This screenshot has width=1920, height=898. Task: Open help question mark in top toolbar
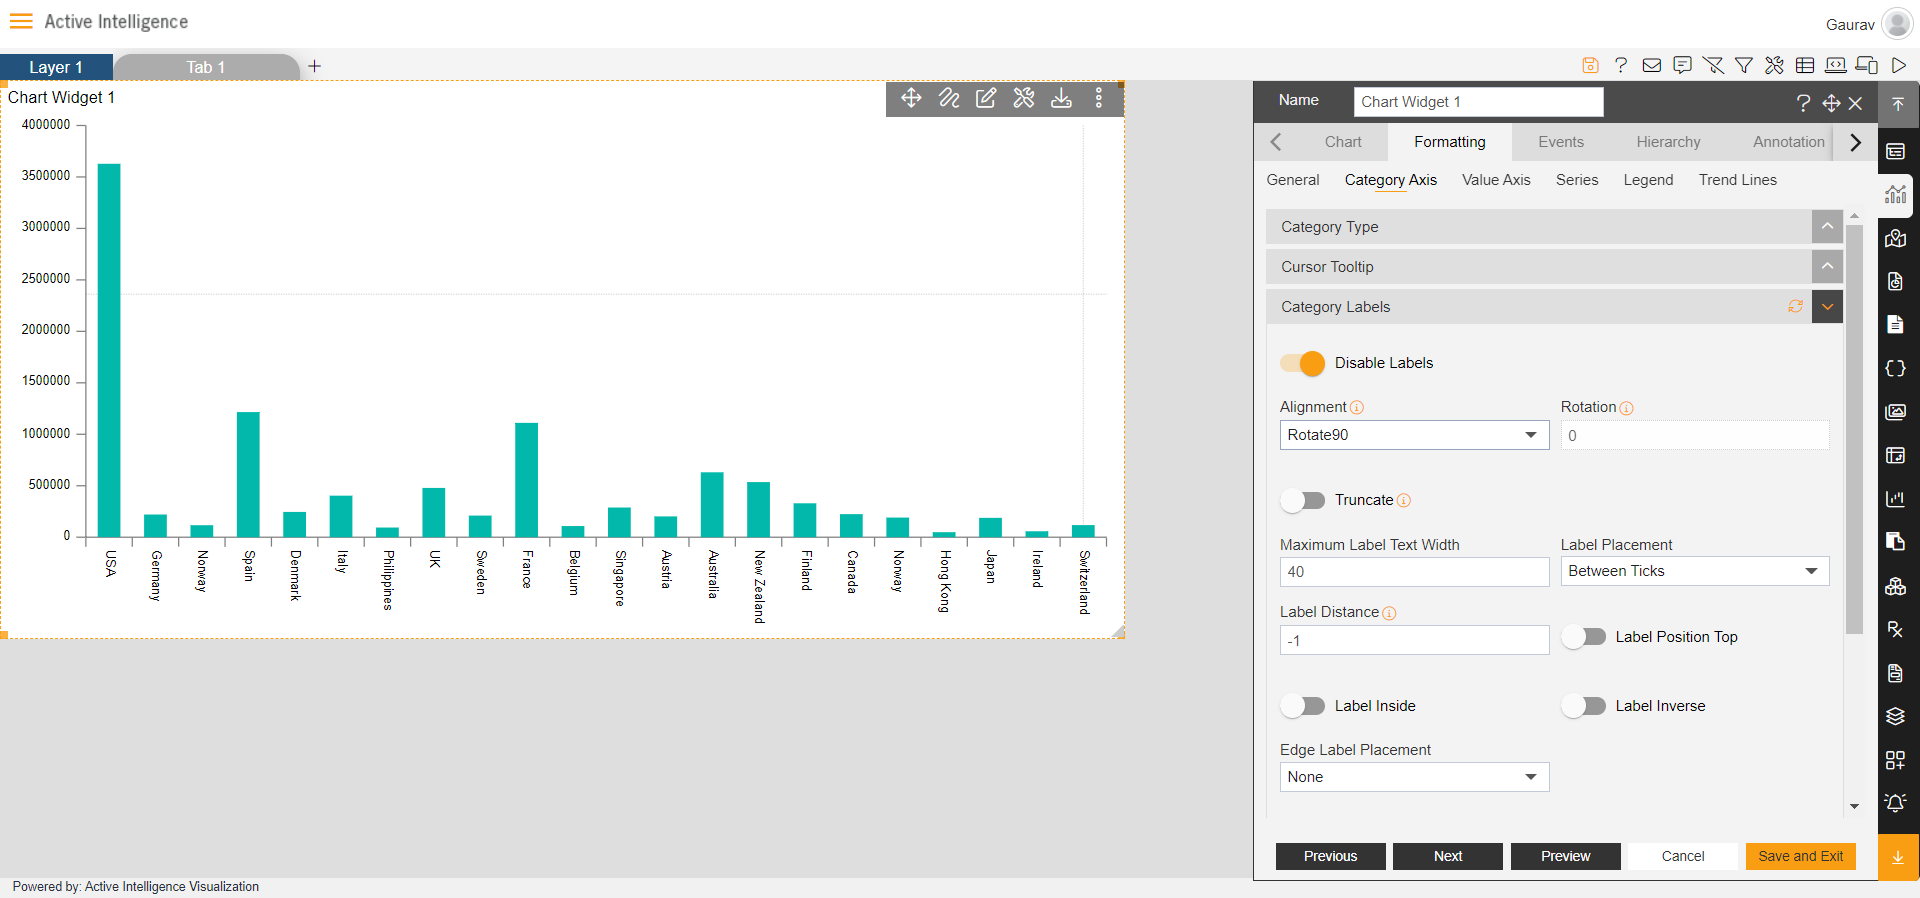tap(1621, 65)
